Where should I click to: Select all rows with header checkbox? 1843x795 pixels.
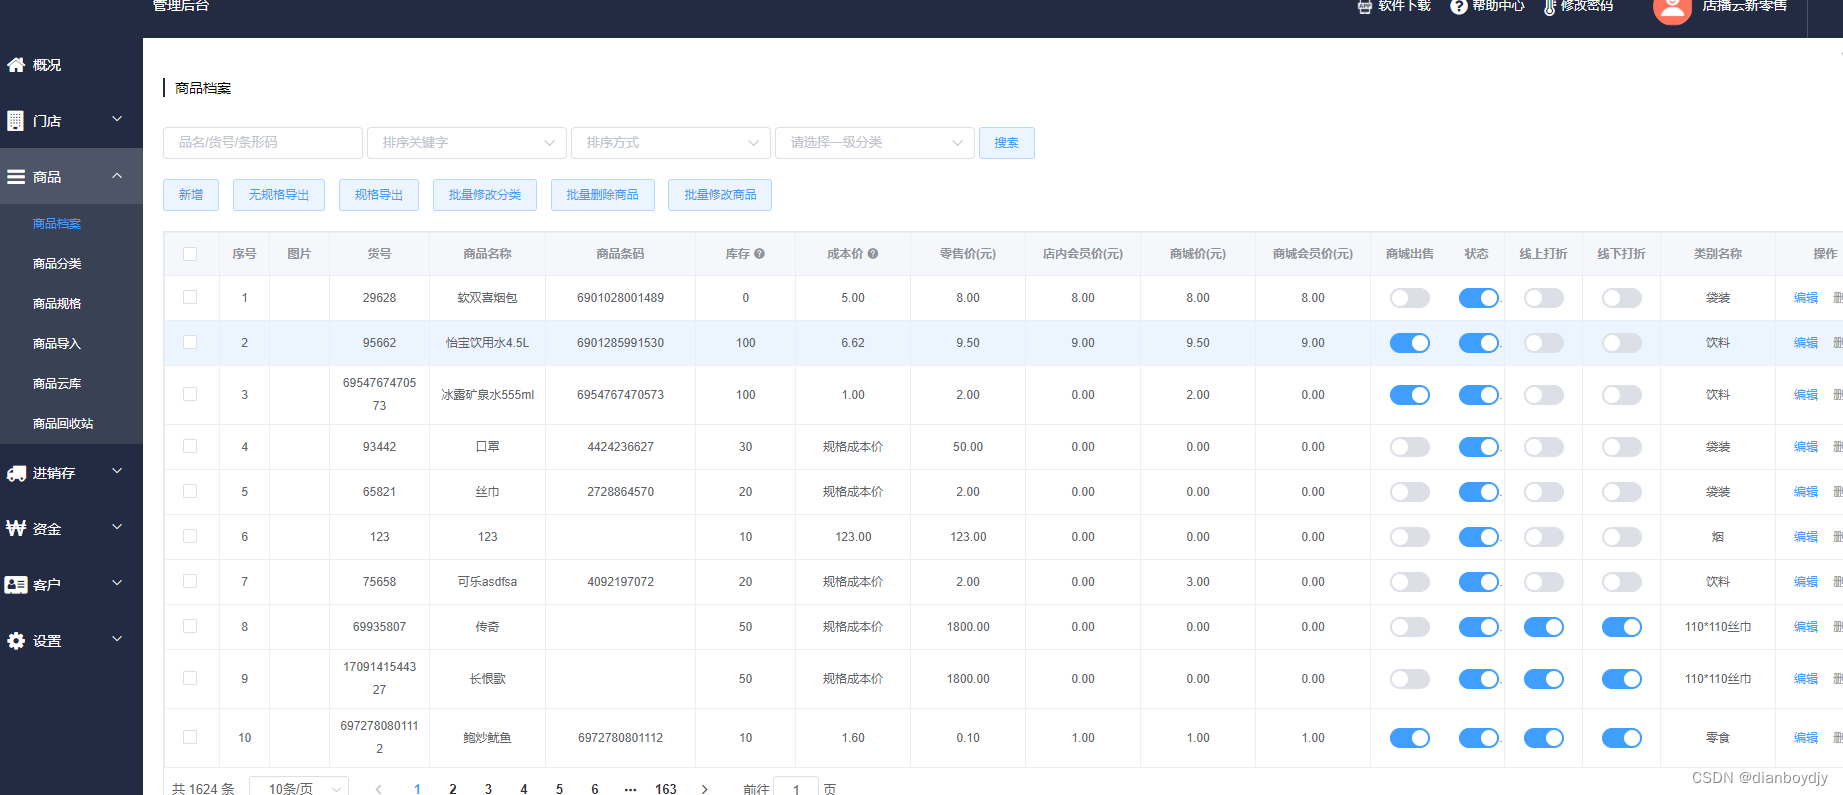[190, 254]
